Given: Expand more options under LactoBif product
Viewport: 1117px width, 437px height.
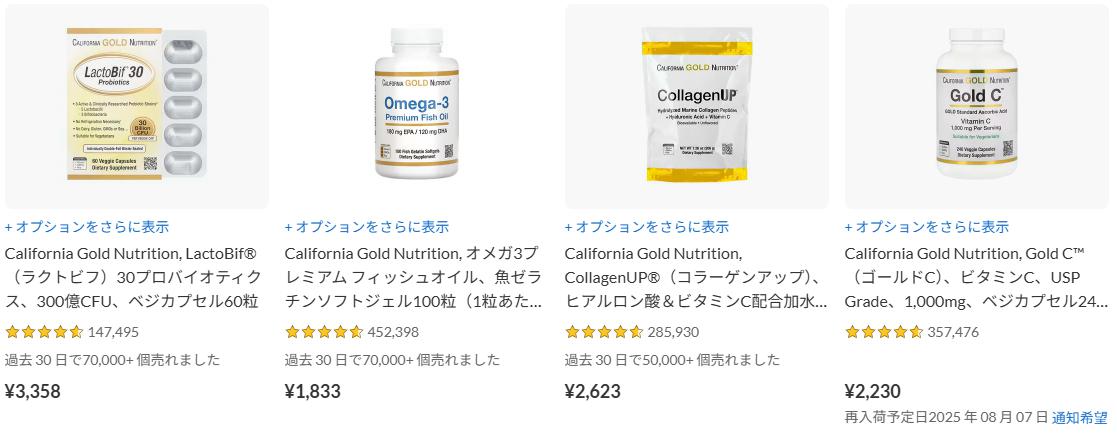Looking at the screenshot, I should [87, 227].
